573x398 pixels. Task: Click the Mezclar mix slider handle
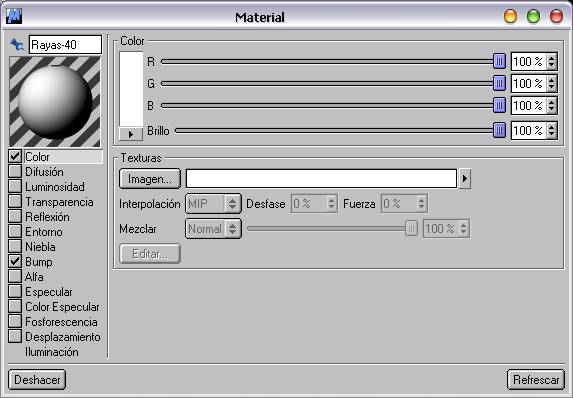(x=411, y=228)
